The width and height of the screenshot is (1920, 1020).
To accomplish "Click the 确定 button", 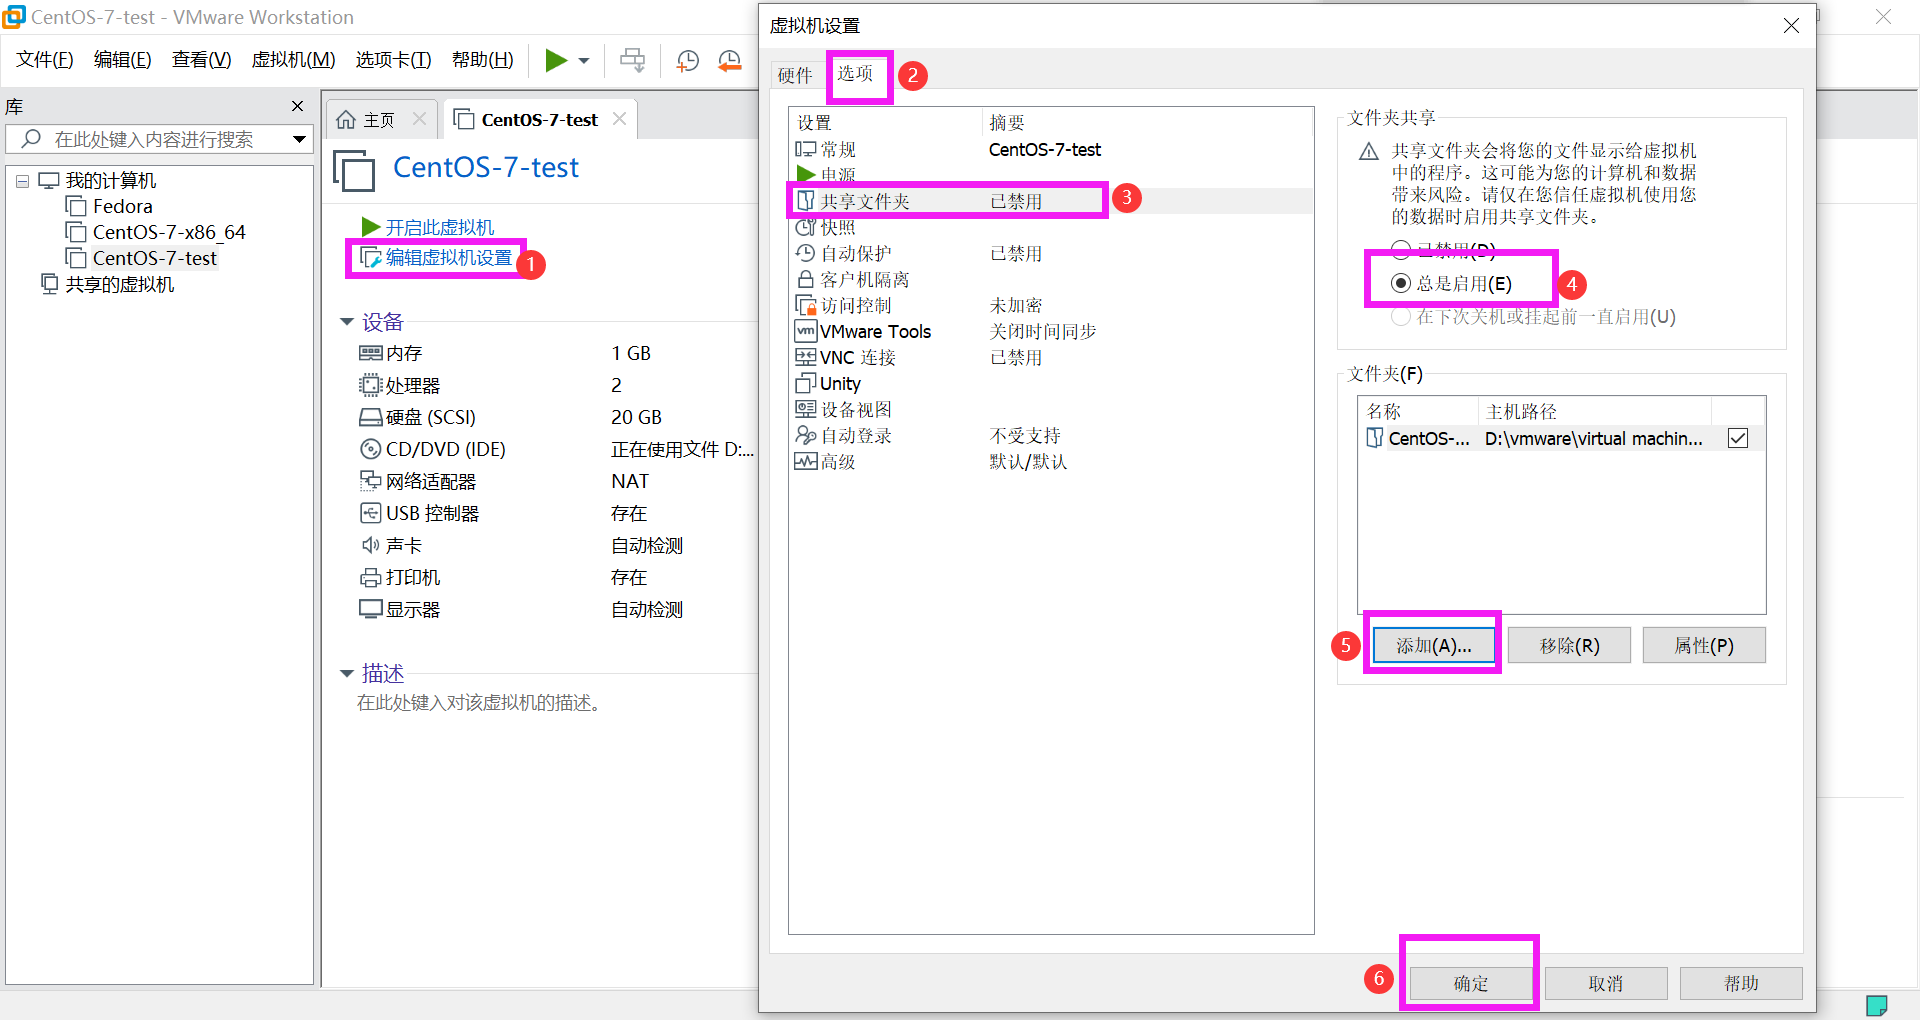I will tap(1470, 984).
